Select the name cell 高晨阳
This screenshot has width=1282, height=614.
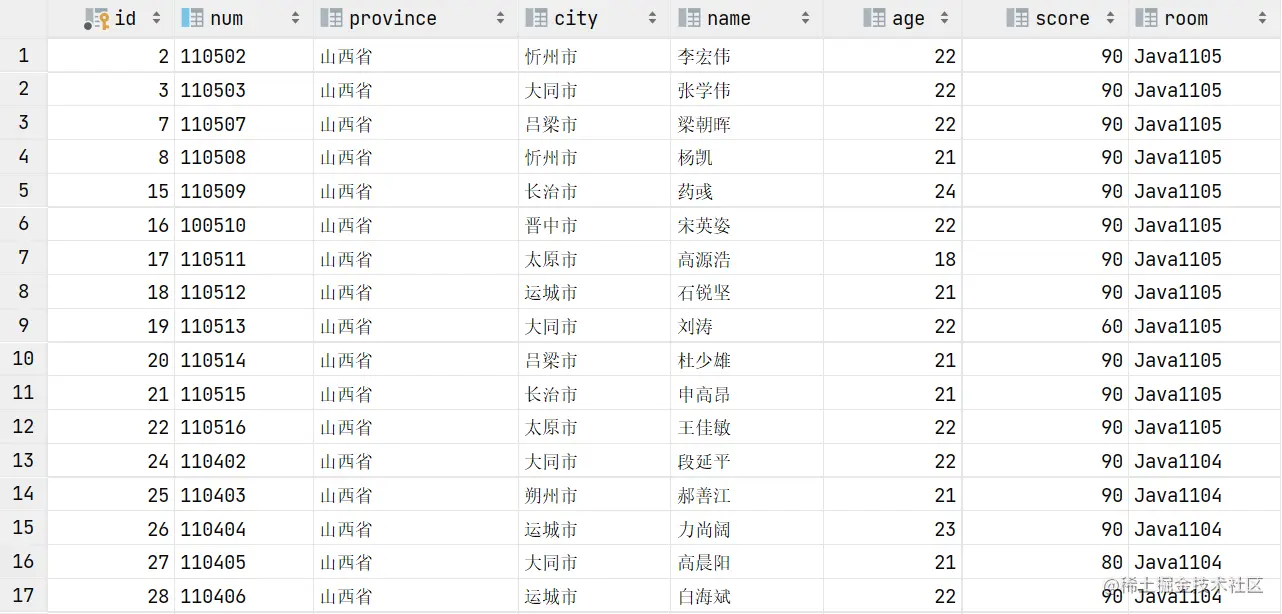click(704, 563)
